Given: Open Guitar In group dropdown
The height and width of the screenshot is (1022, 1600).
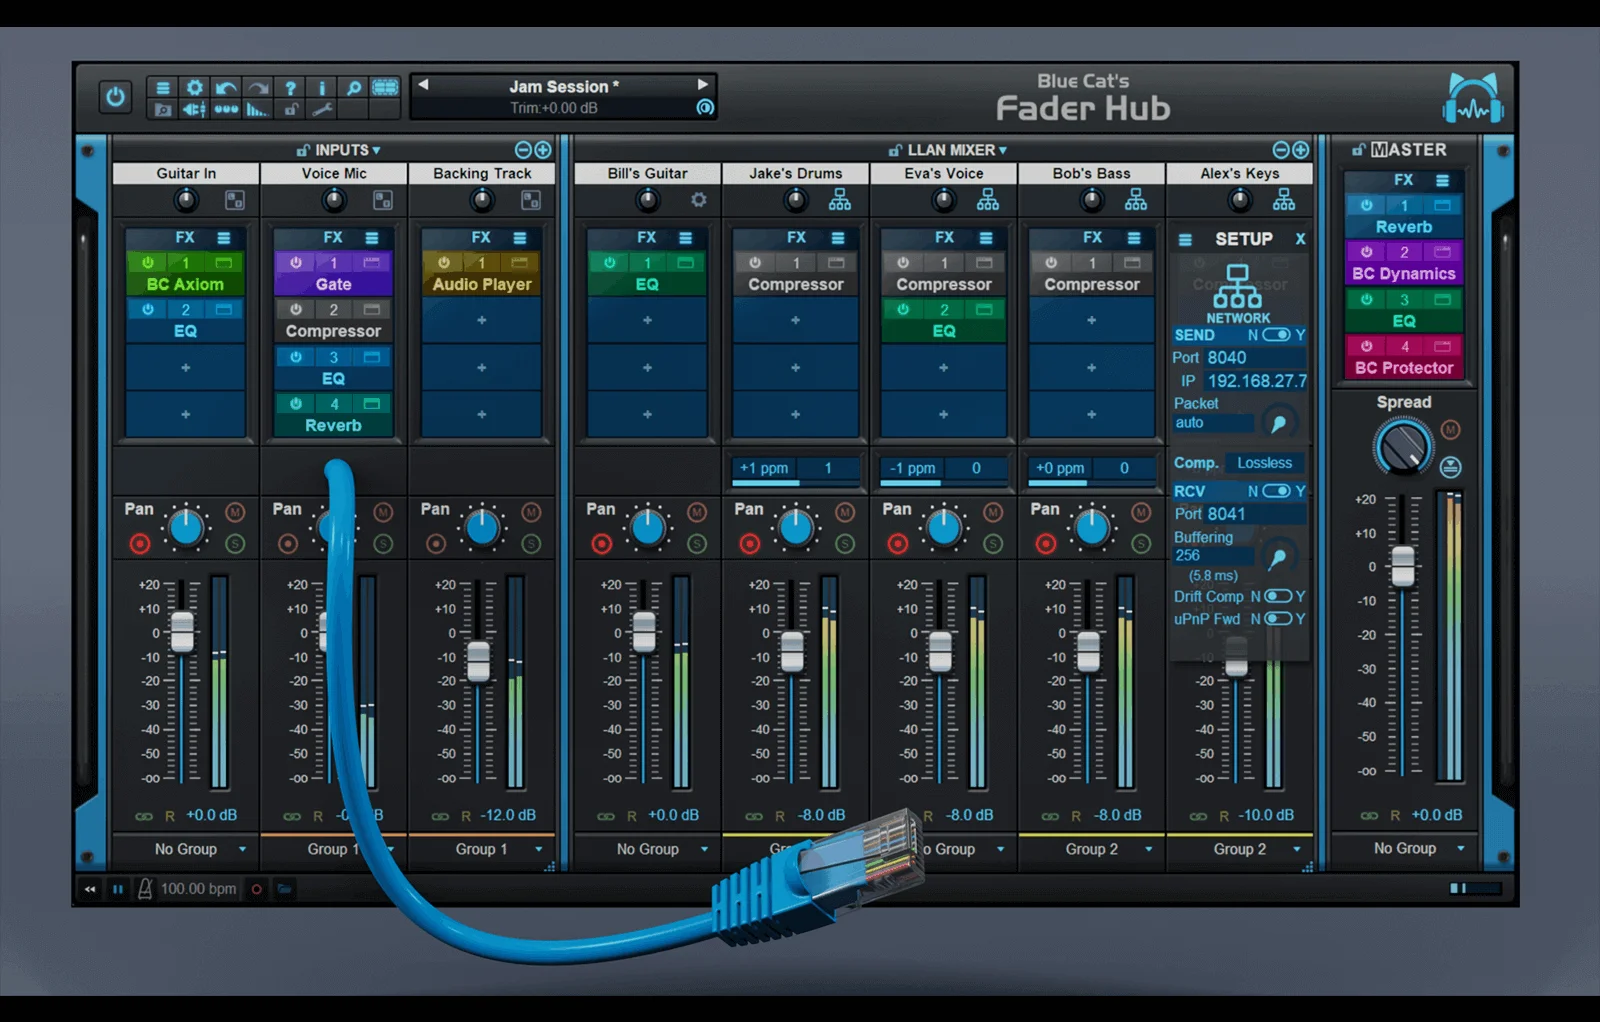Looking at the screenshot, I should (186, 849).
